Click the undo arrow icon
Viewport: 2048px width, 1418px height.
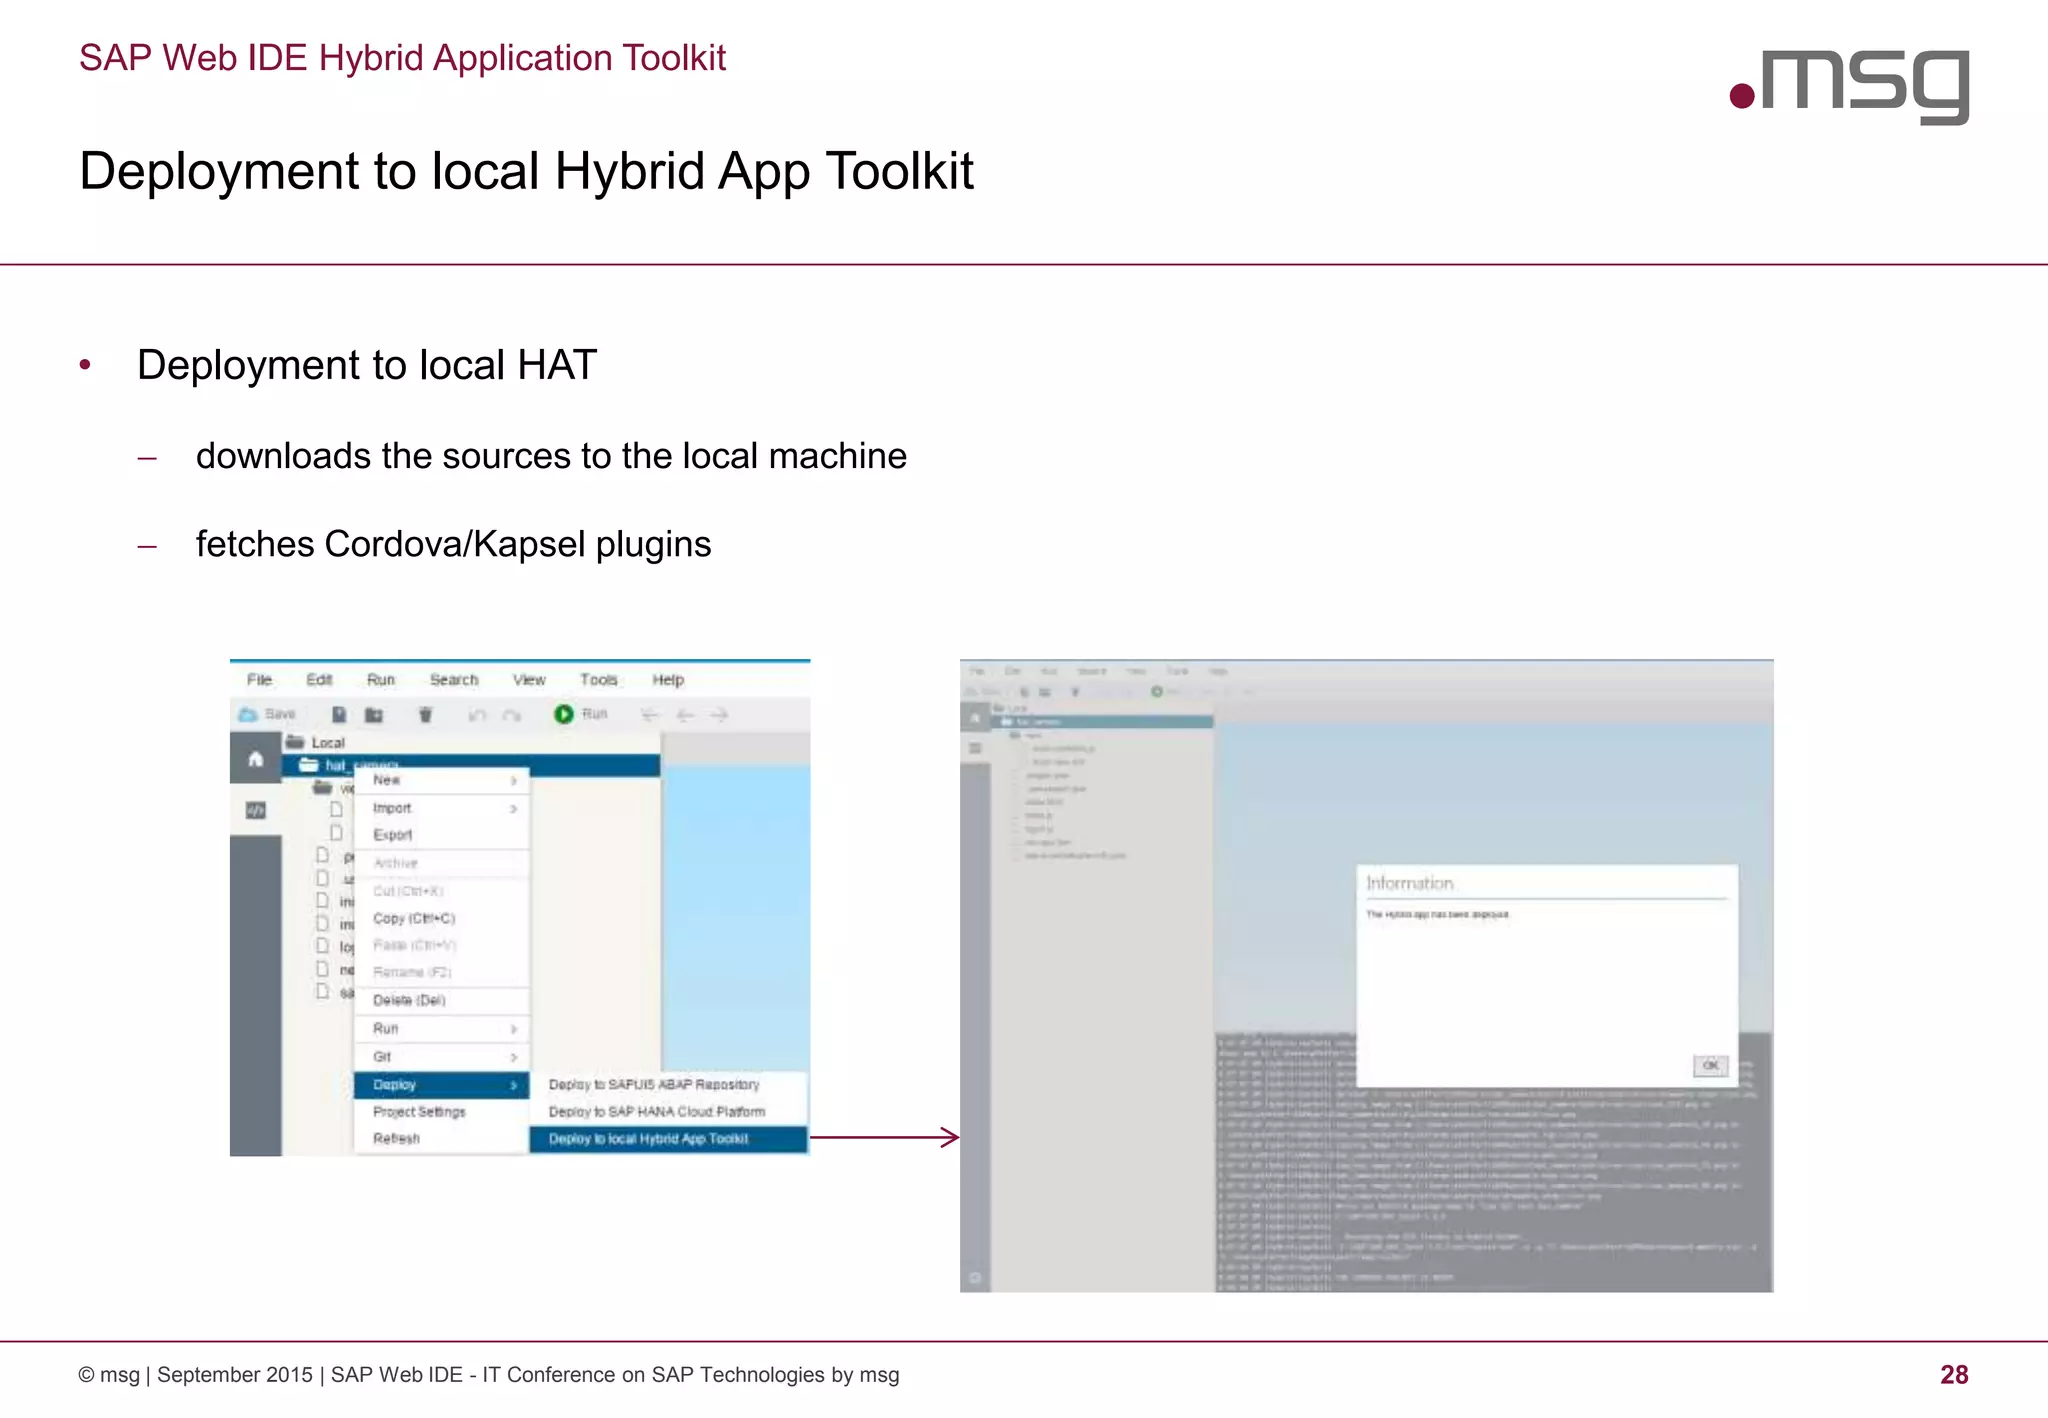tap(477, 715)
